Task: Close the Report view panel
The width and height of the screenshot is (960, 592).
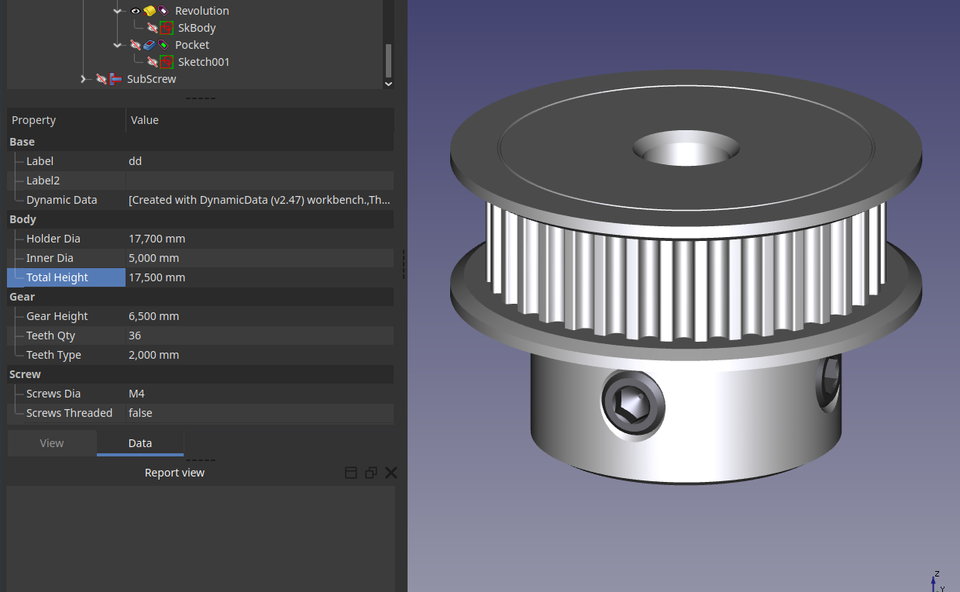Action: click(x=390, y=472)
